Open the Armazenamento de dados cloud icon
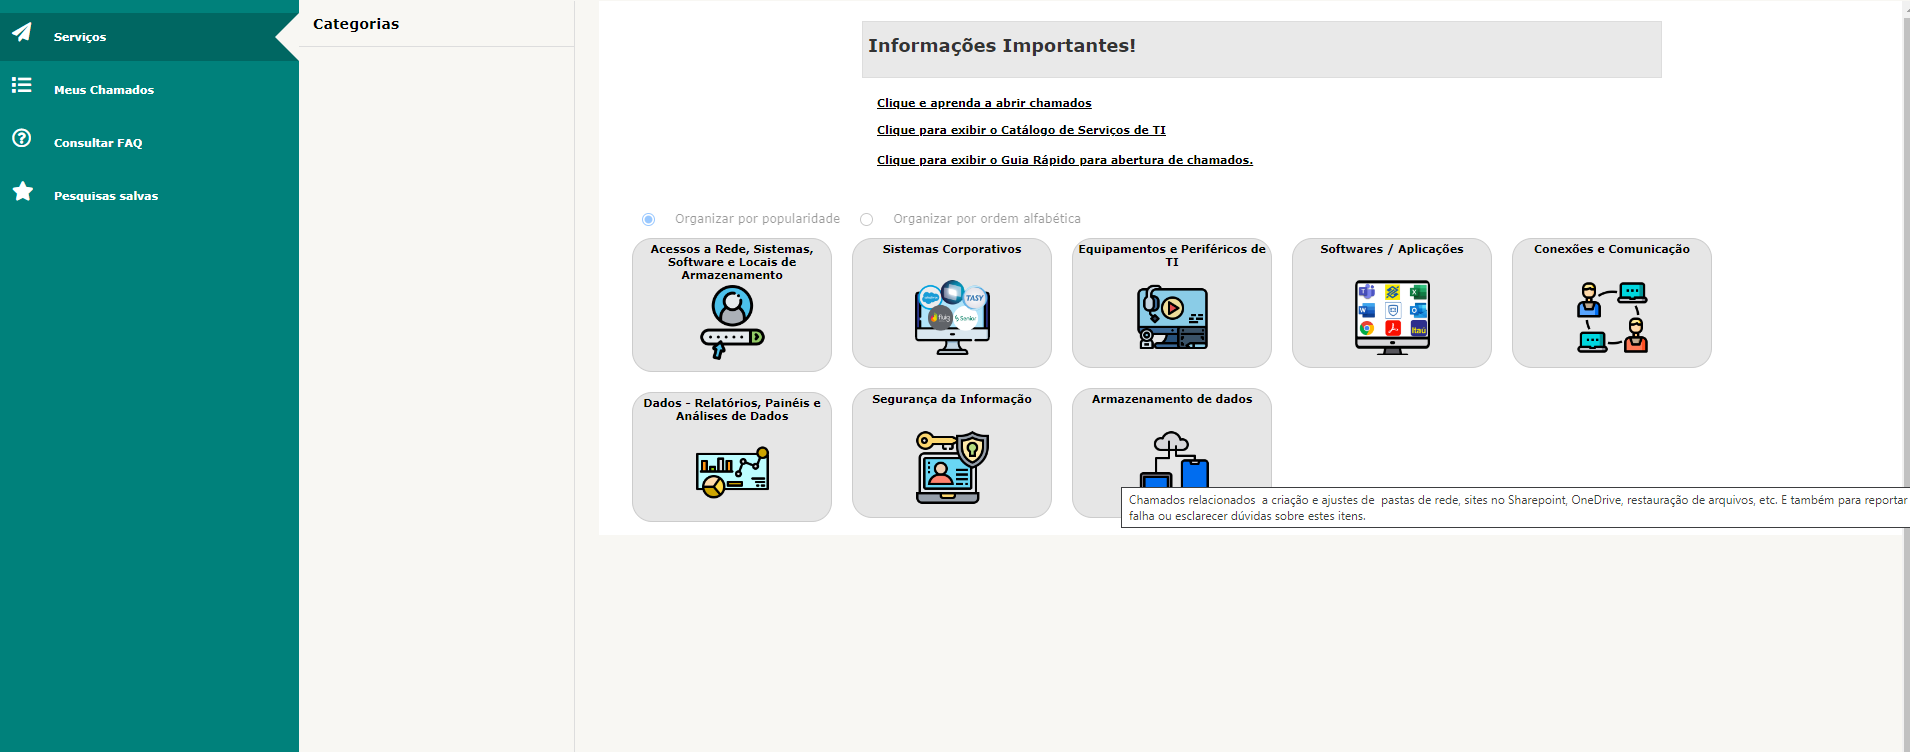1910x752 pixels. pyautogui.click(x=1174, y=459)
